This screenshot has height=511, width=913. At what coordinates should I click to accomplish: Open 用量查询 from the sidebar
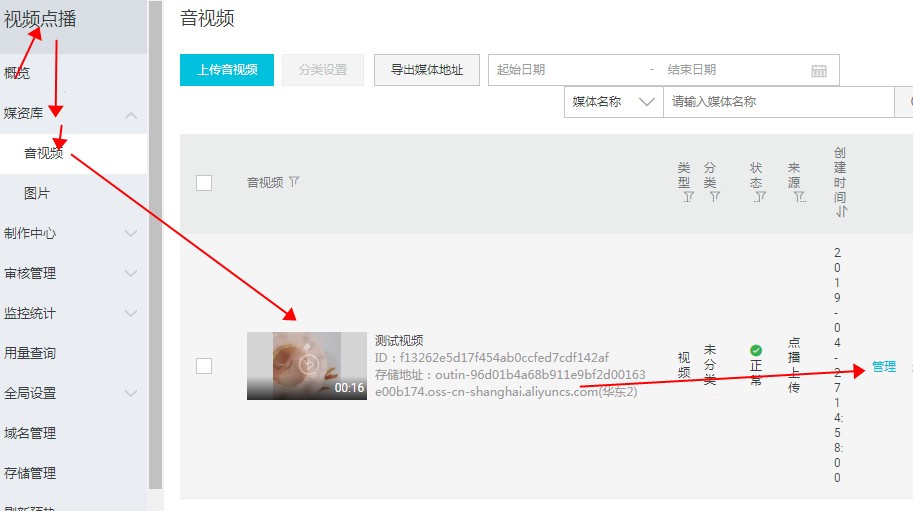click(30, 353)
